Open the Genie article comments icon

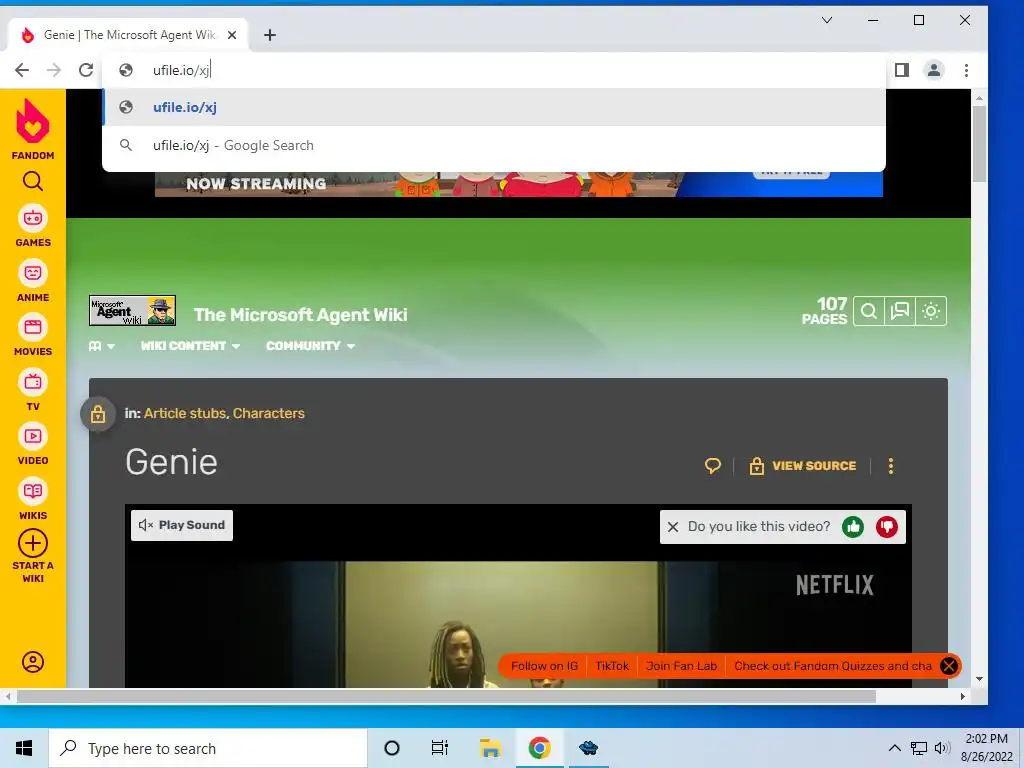click(712, 466)
